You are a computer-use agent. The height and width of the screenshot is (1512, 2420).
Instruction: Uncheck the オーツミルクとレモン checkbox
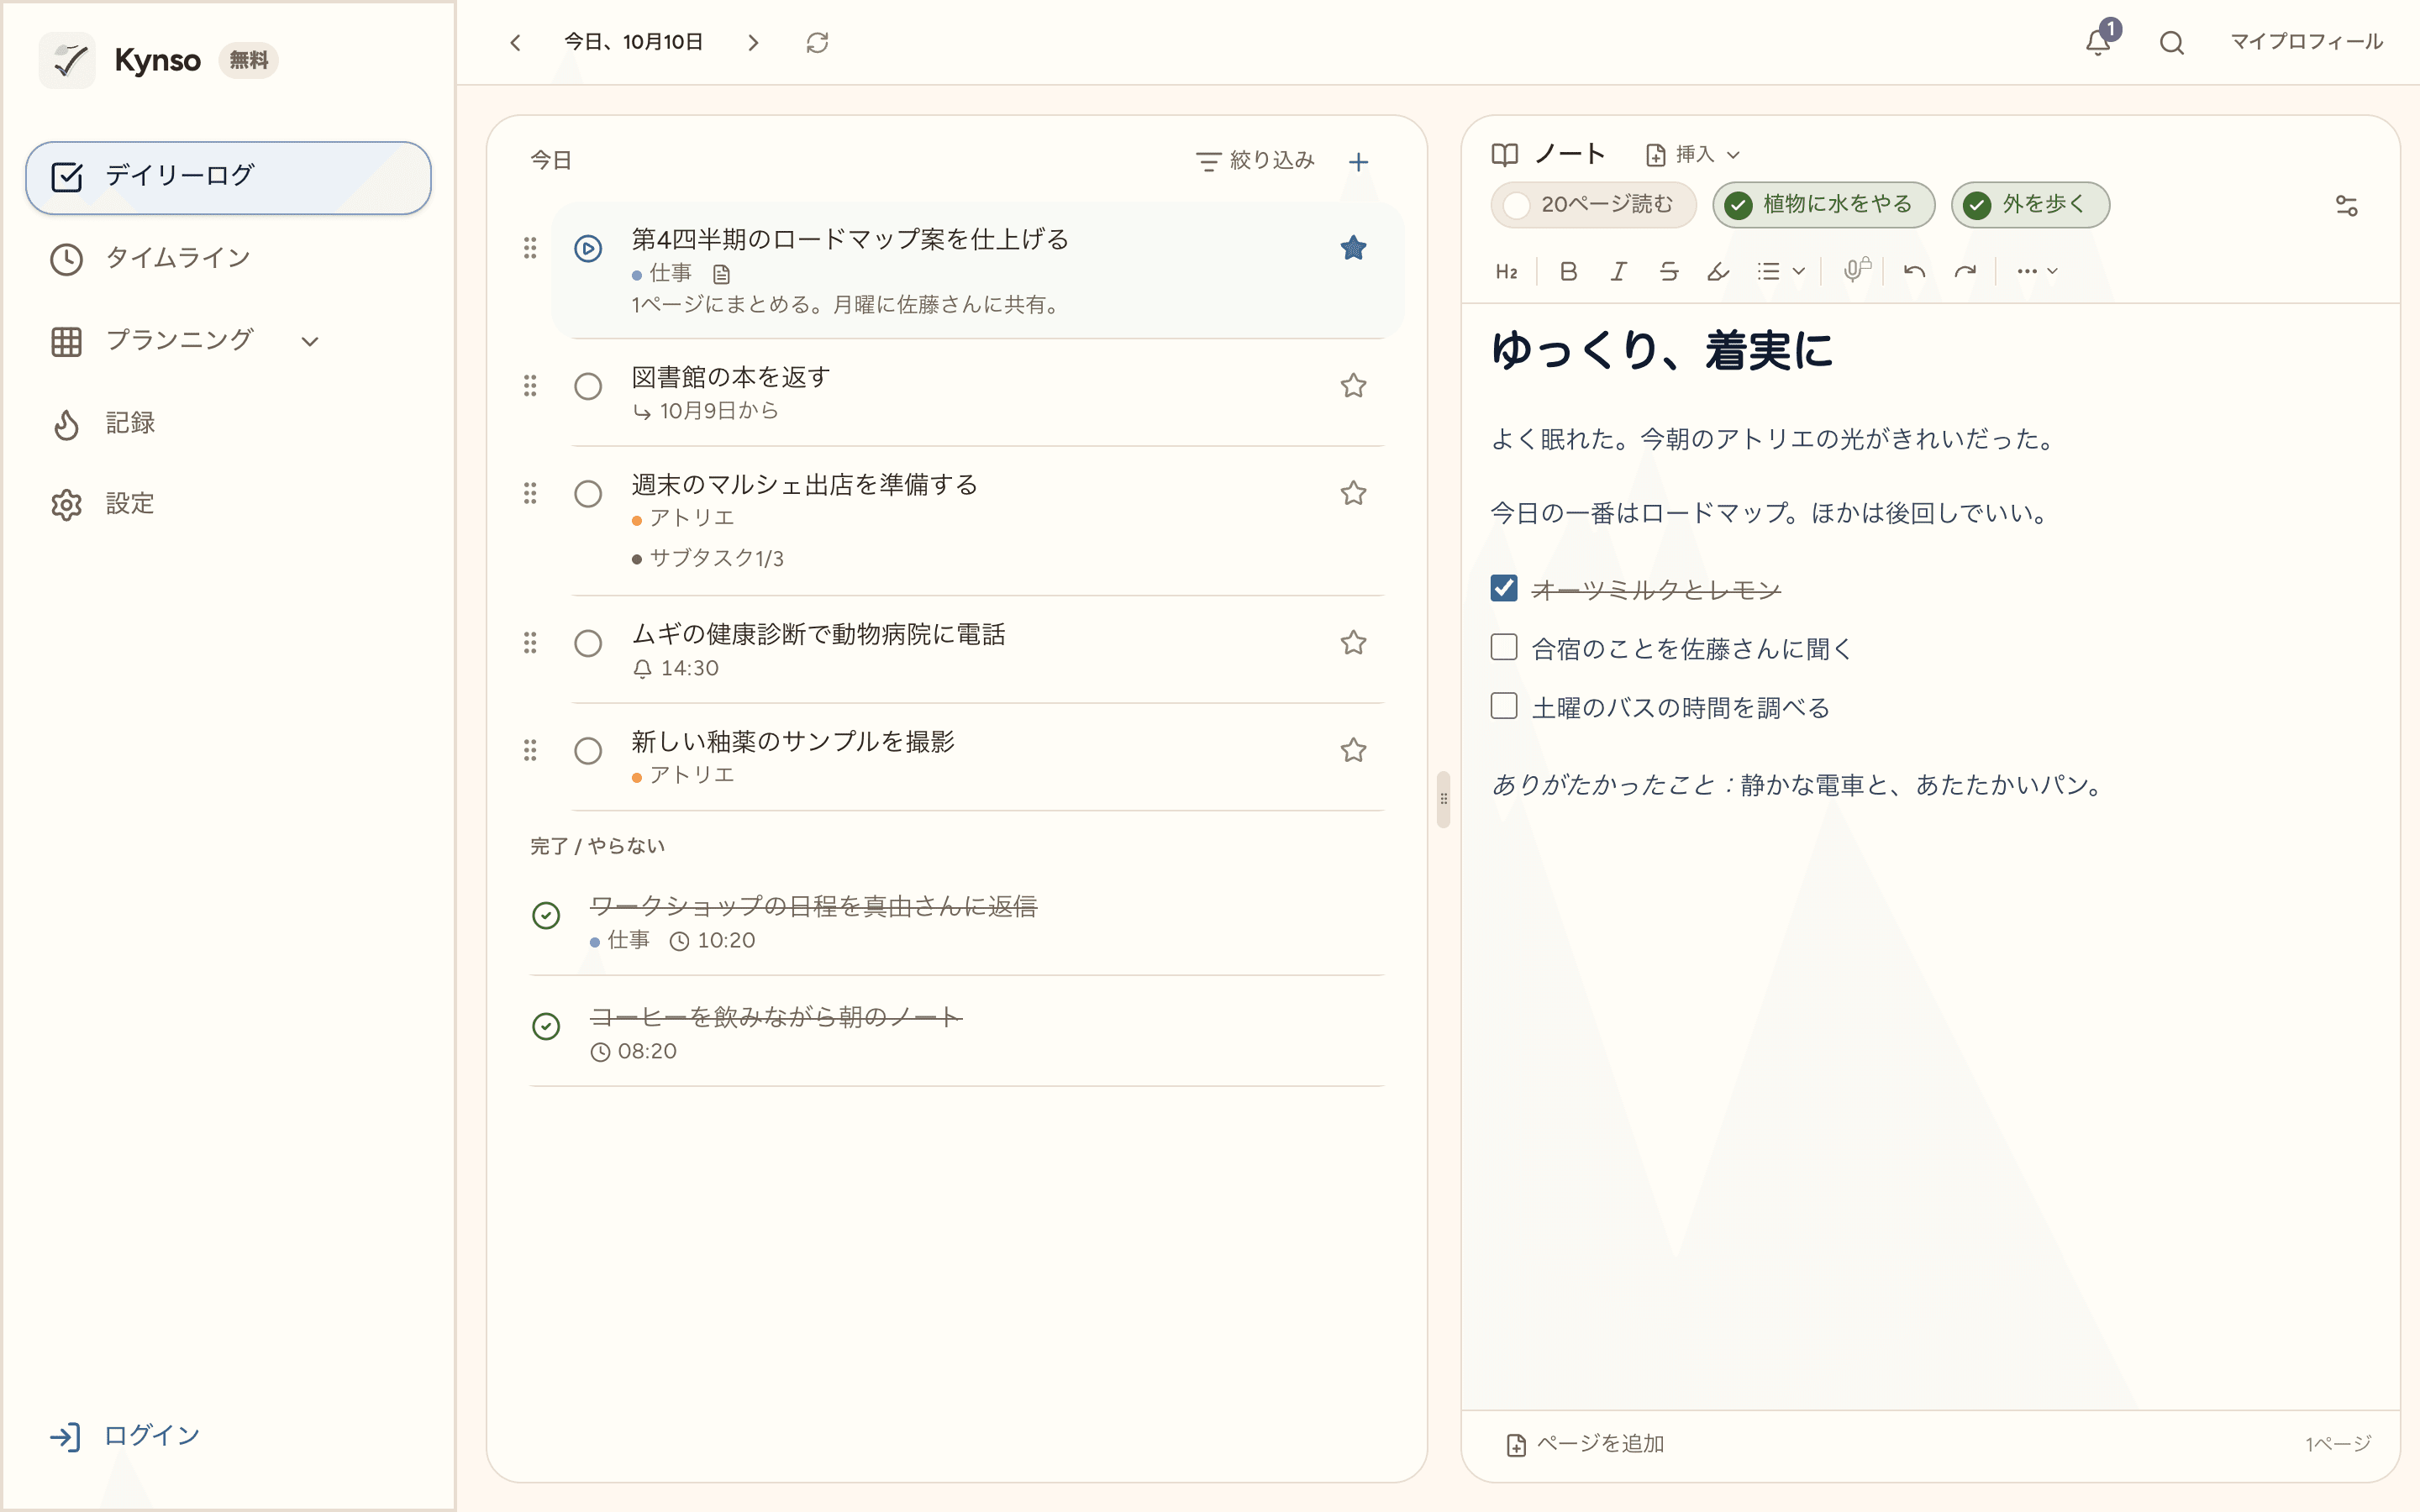[x=1504, y=588]
